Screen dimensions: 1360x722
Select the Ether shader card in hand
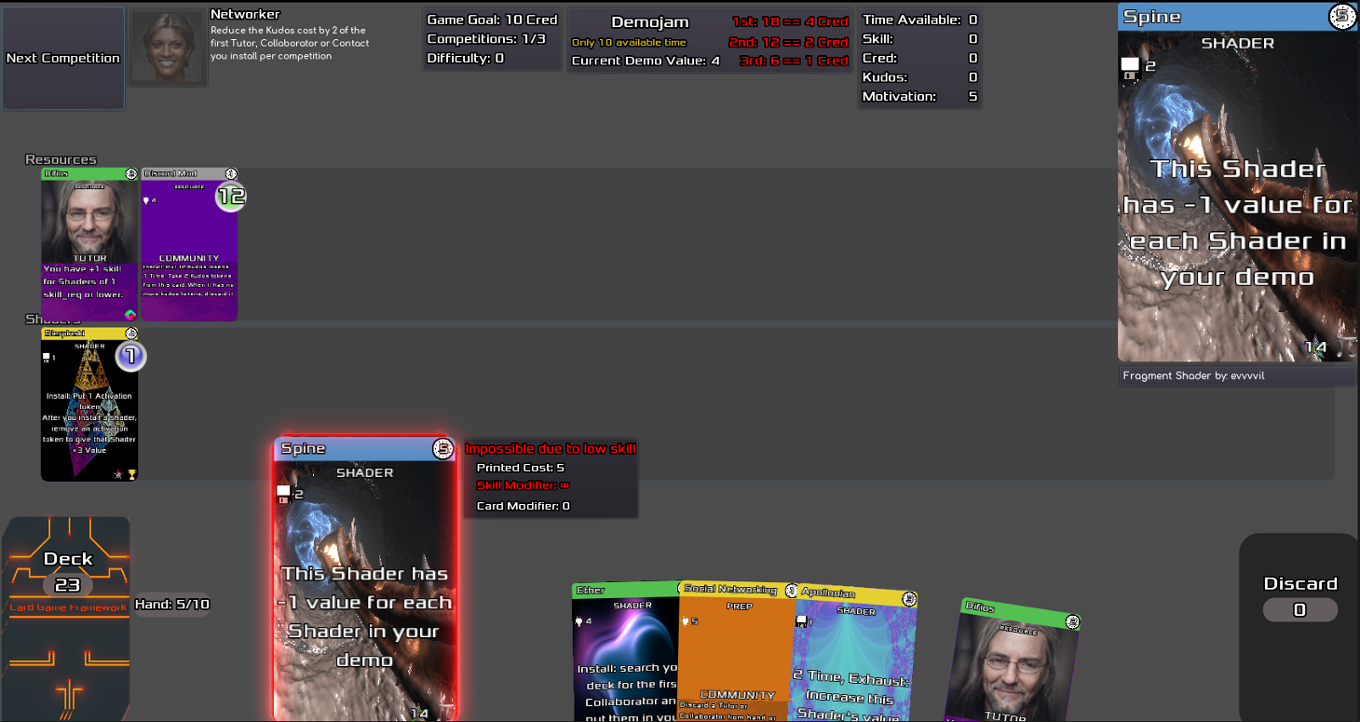[x=626, y=652]
